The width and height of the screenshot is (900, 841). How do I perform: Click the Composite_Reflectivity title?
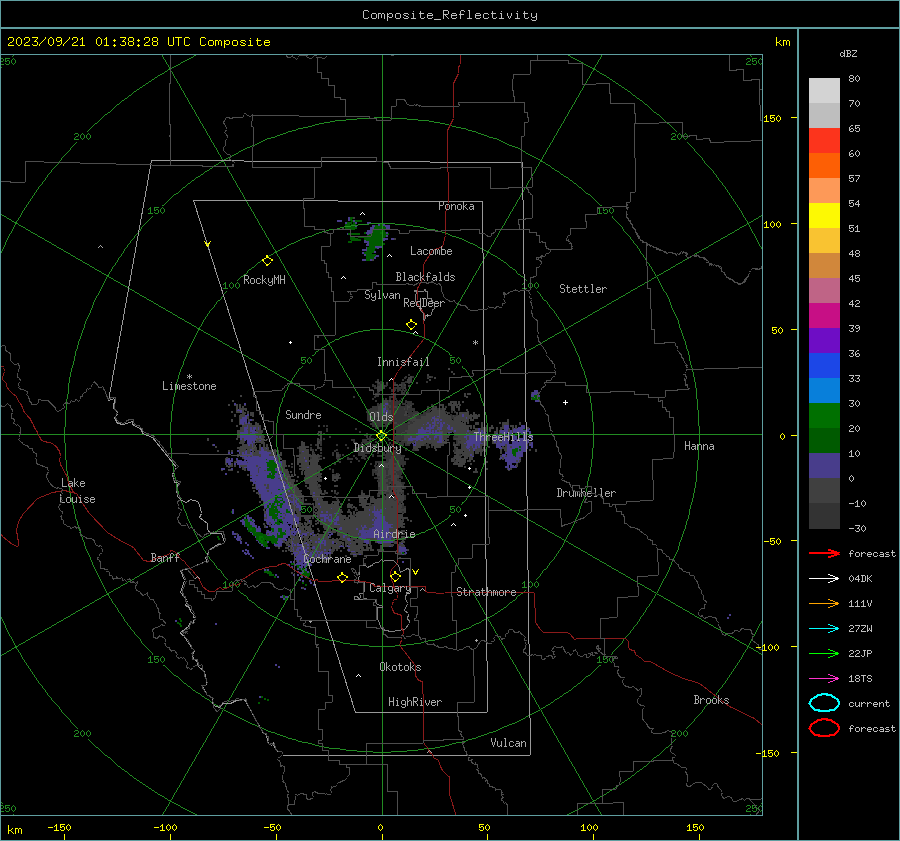[450, 15]
